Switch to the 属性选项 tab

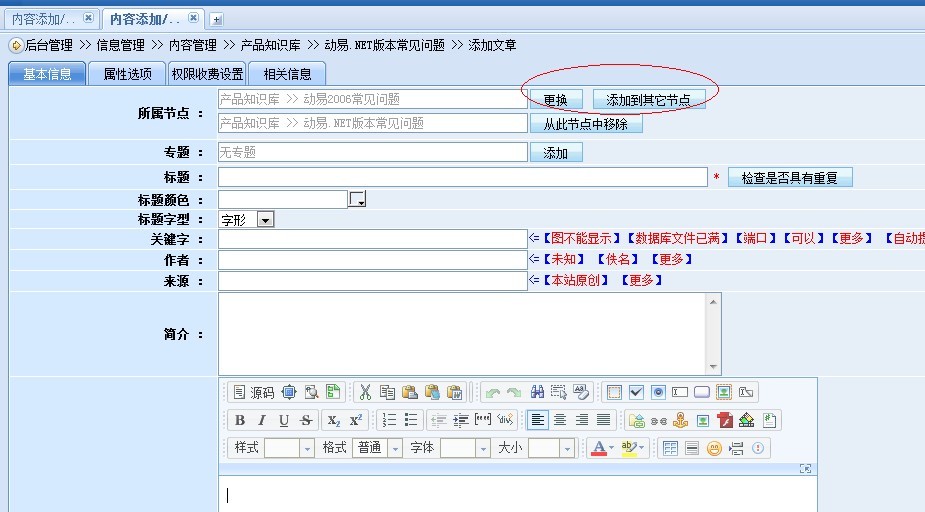click(x=127, y=74)
